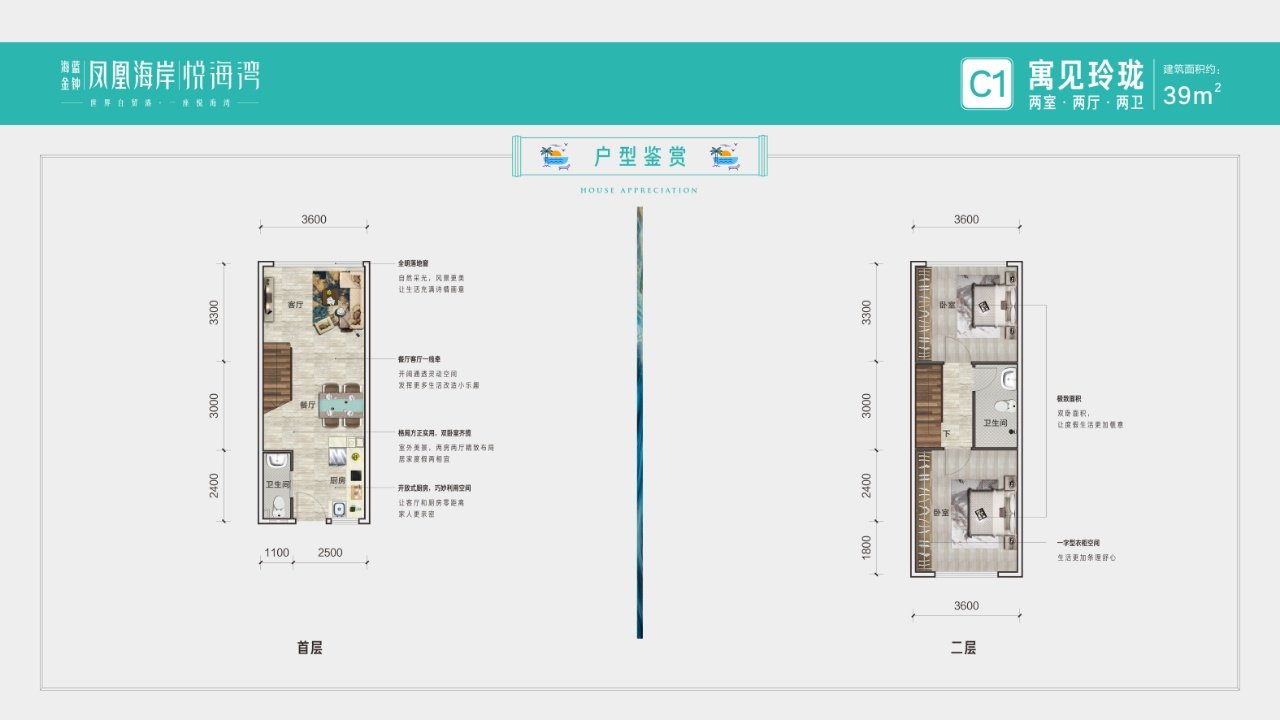This screenshot has height=720, width=1280.
Task: Click the 3000 dimension beside the second-floor plan
Action: (866, 405)
